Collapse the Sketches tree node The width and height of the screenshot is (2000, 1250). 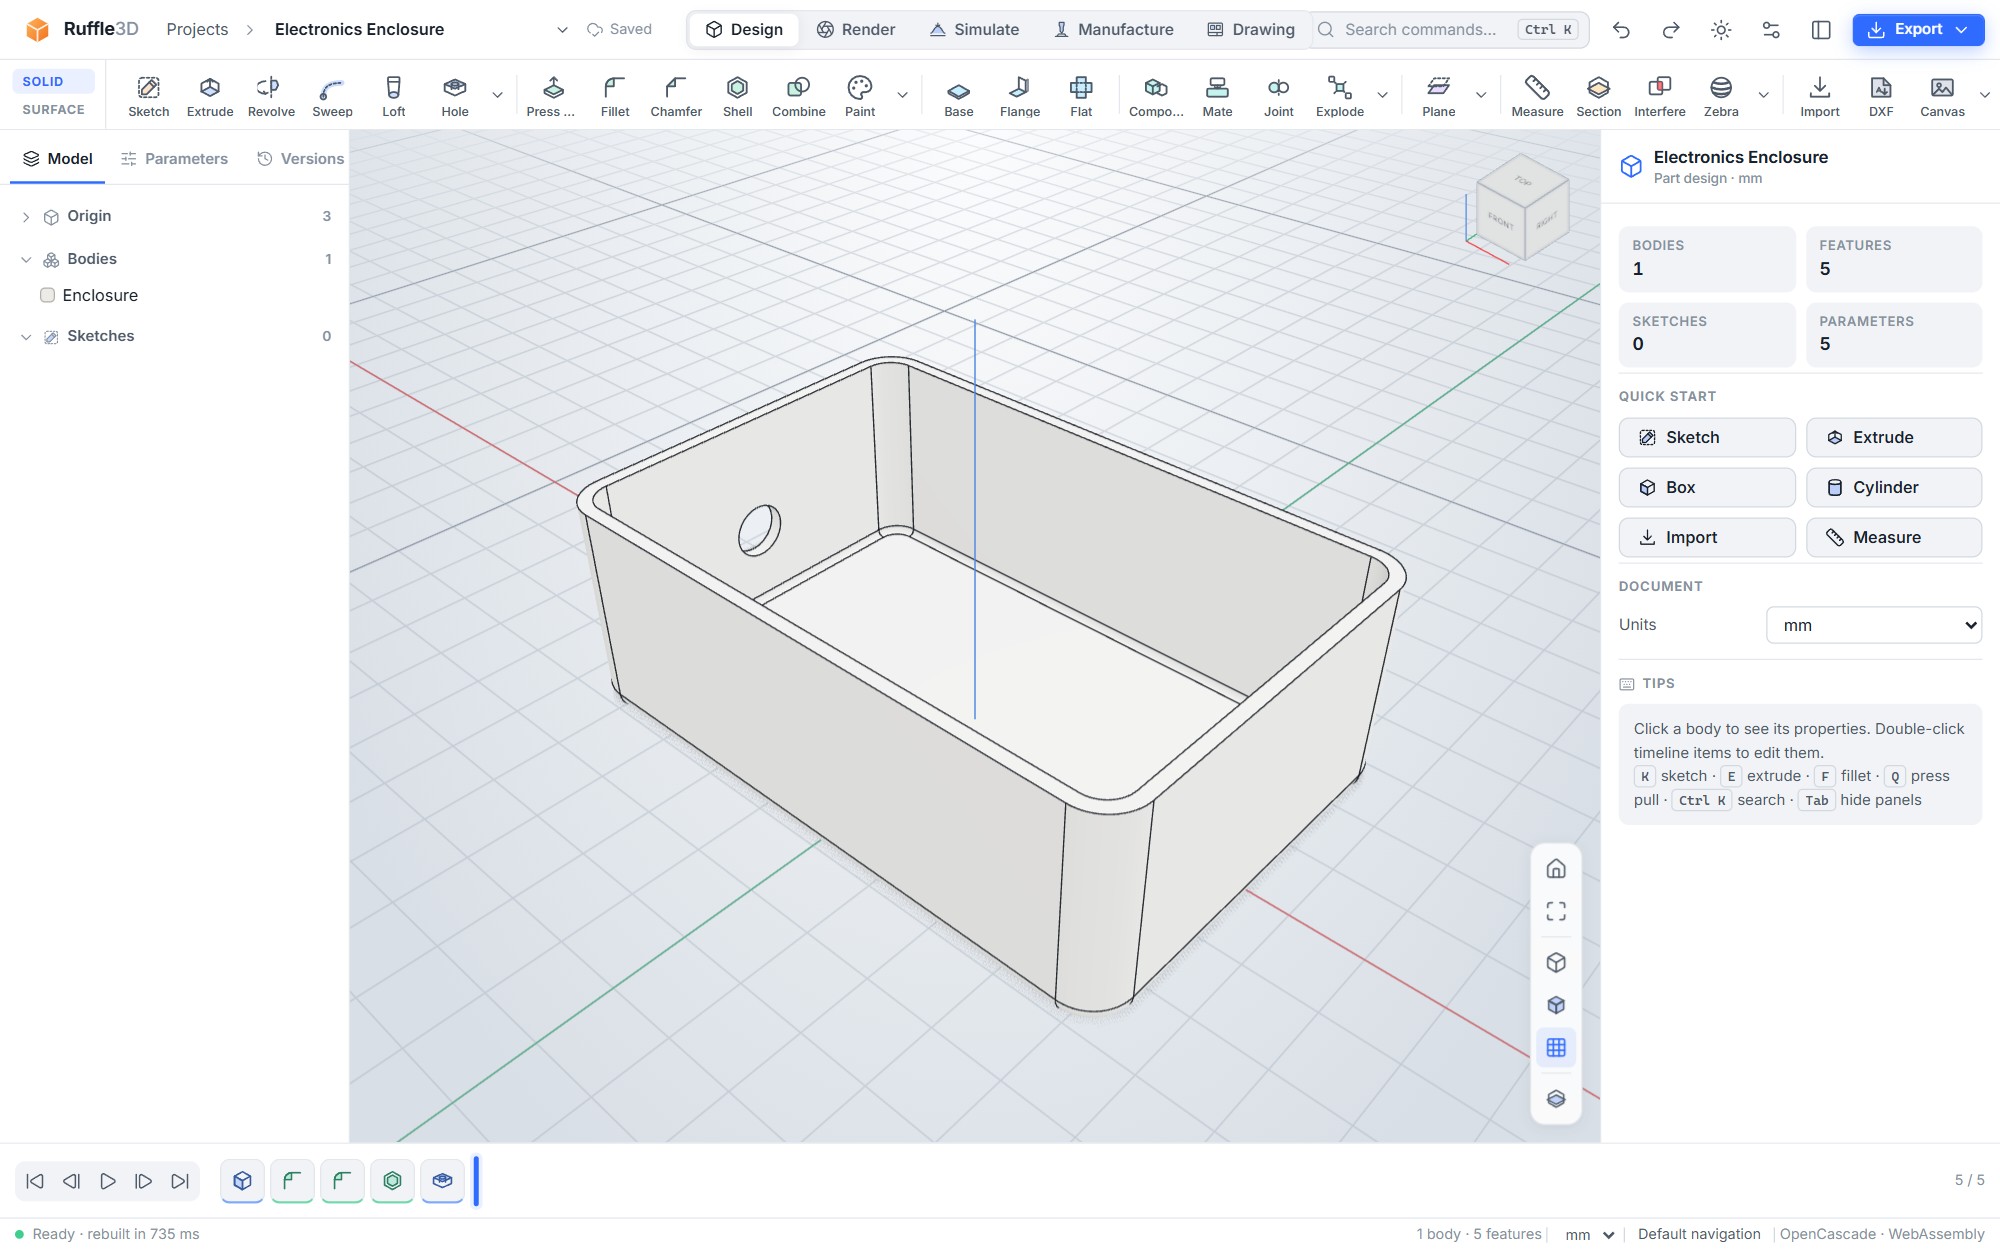pyautogui.click(x=26, y=337)
